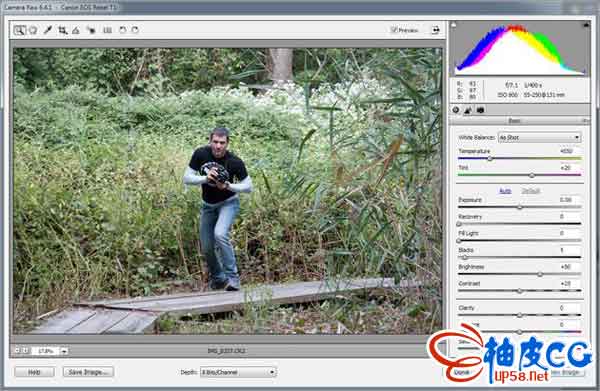
Task: Open the zoom level dropdown arrow
Action: (64, 350)
